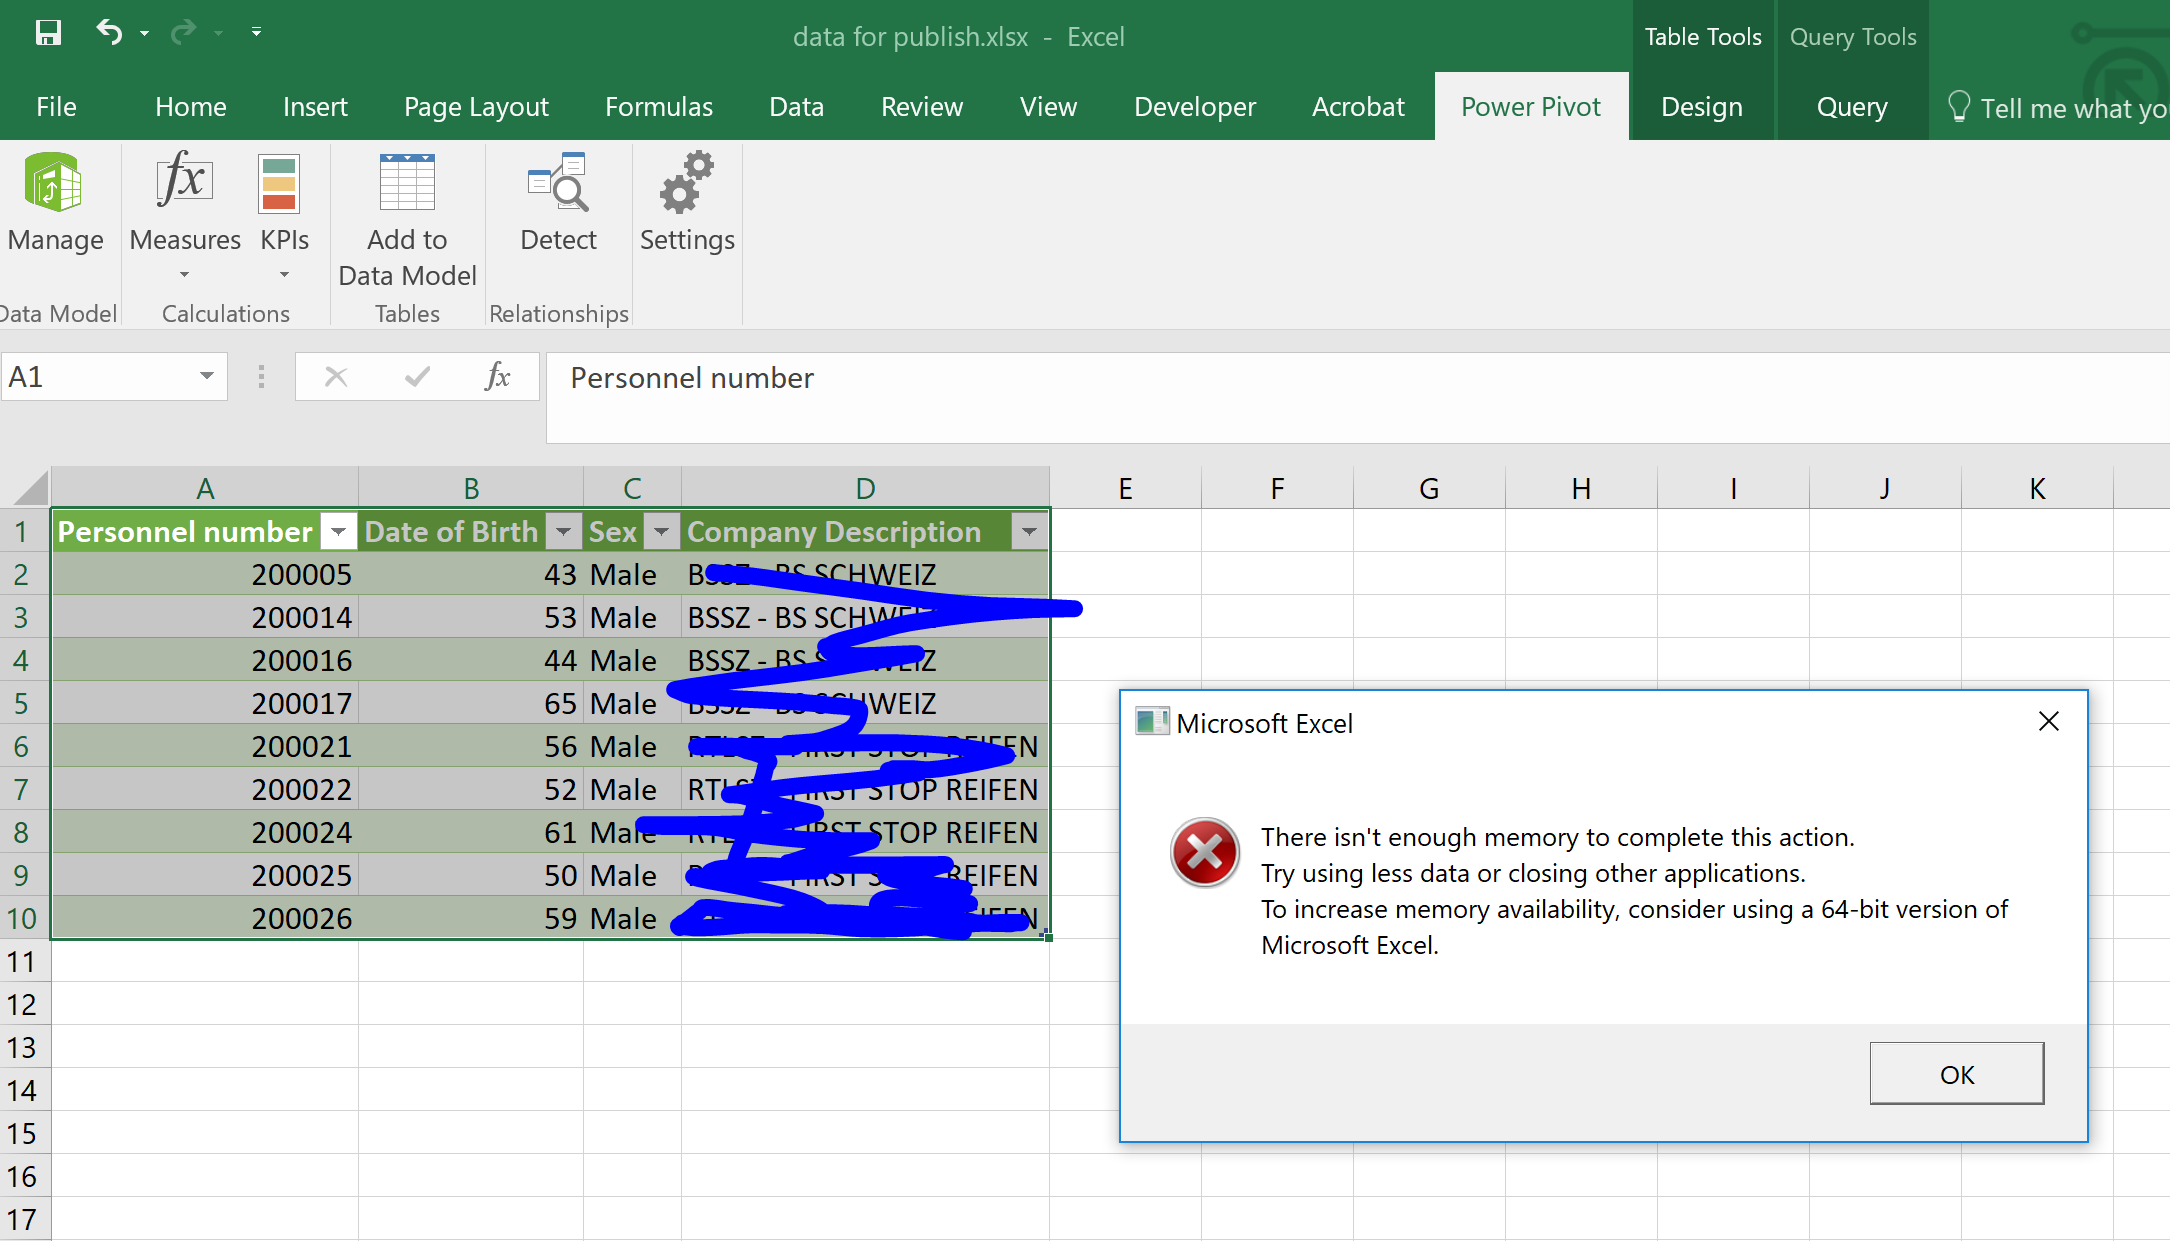Click the Insert Function fx button
The image size is (2170, 1241).
(497, 377)
